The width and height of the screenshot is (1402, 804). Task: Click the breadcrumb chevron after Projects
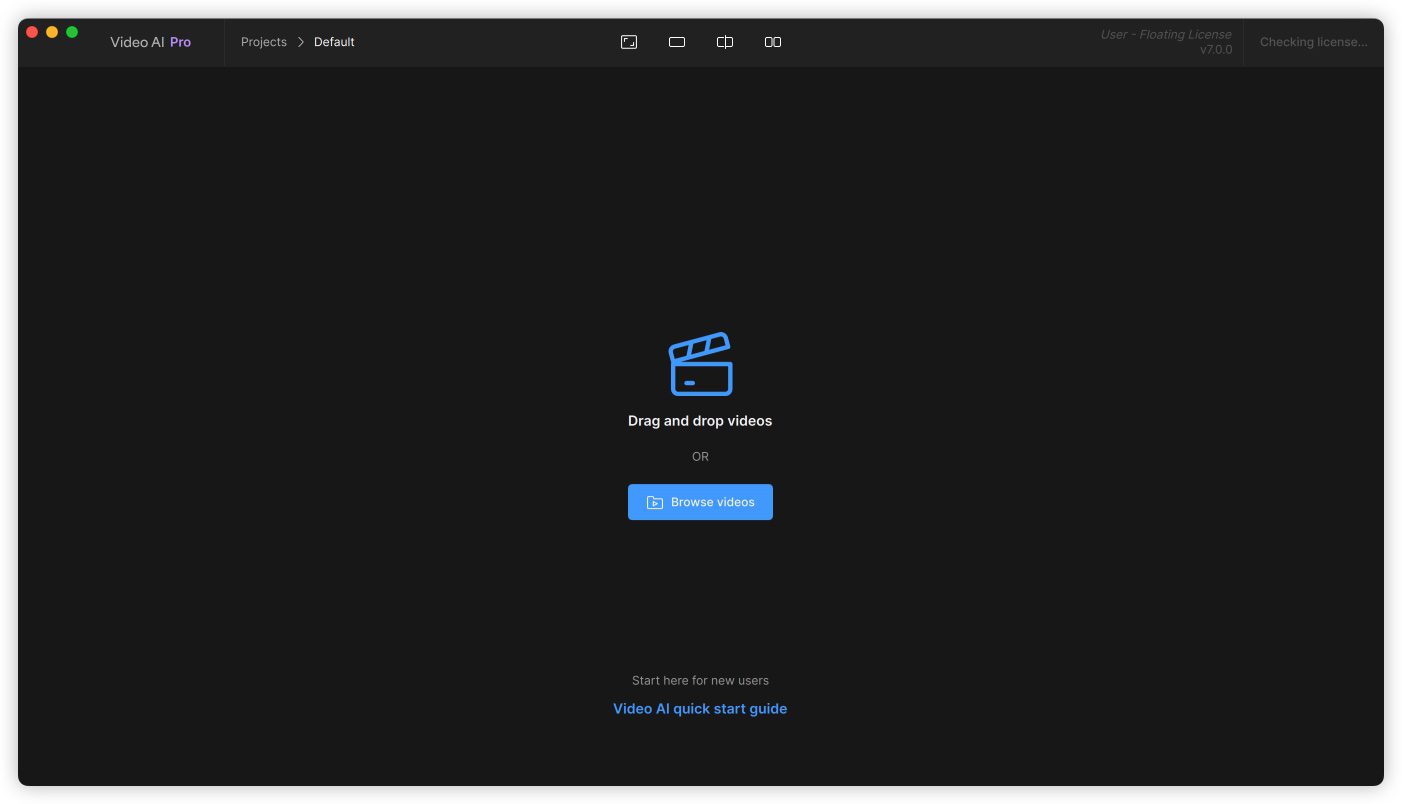click(300, 42)
